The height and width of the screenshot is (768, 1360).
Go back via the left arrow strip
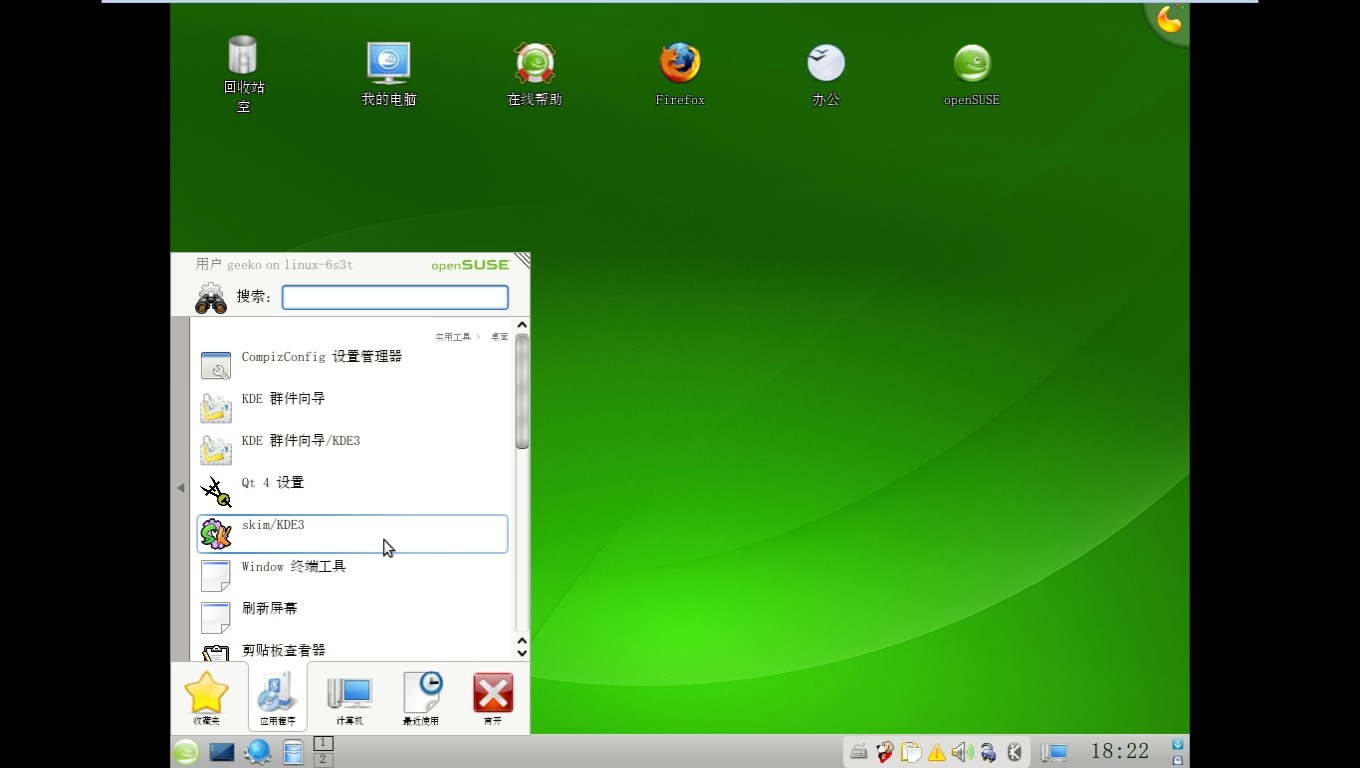[x=180, y=488]
